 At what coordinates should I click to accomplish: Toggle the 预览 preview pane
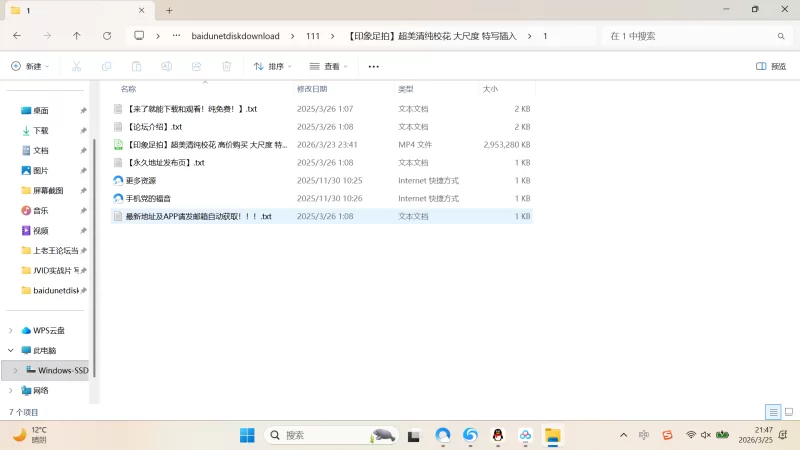coord(771,66)
